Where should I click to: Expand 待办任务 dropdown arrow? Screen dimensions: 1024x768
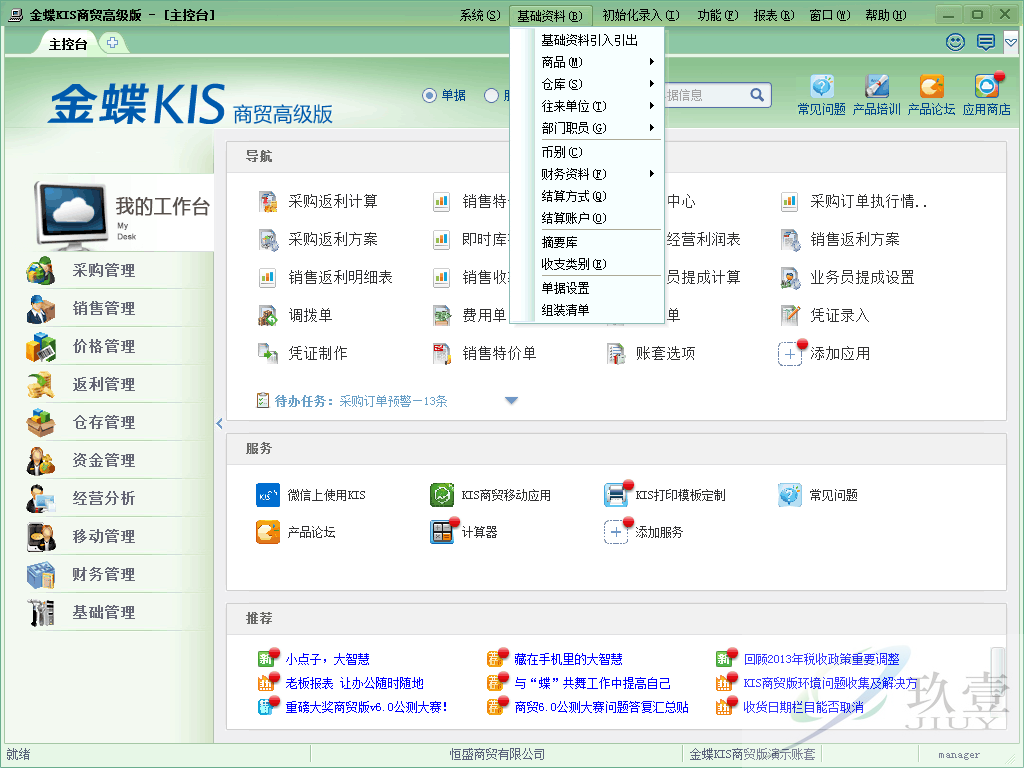click(511, 401)
